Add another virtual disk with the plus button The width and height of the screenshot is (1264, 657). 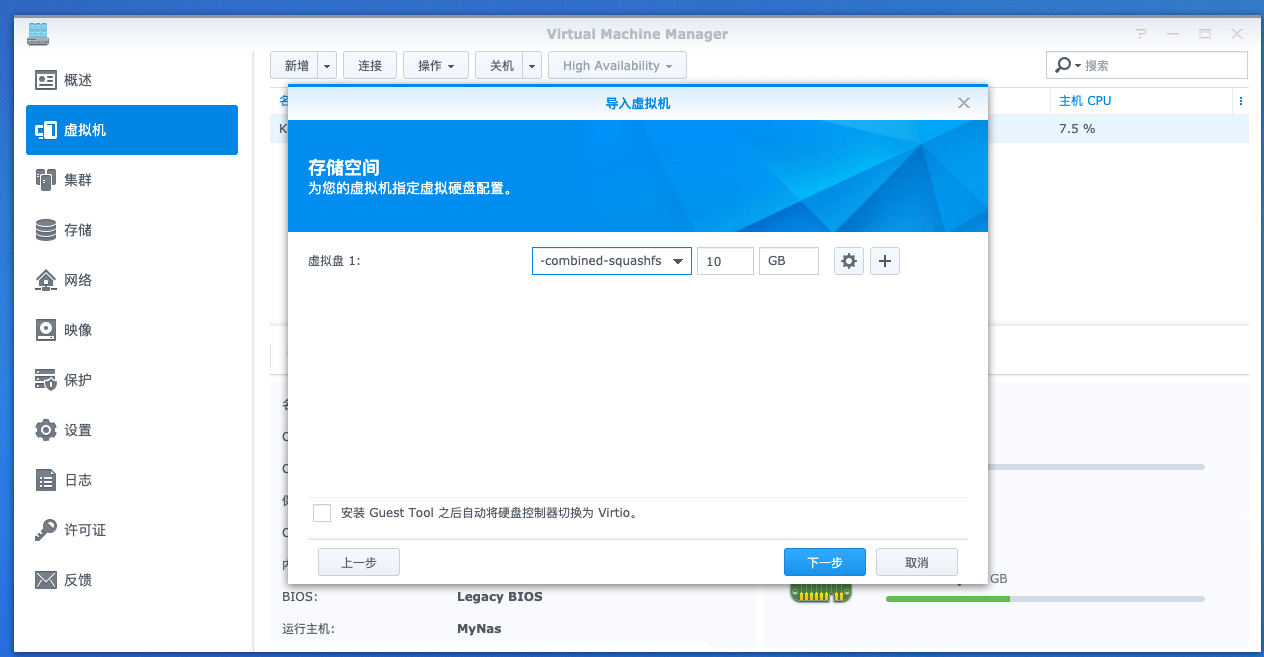(884, 260)
